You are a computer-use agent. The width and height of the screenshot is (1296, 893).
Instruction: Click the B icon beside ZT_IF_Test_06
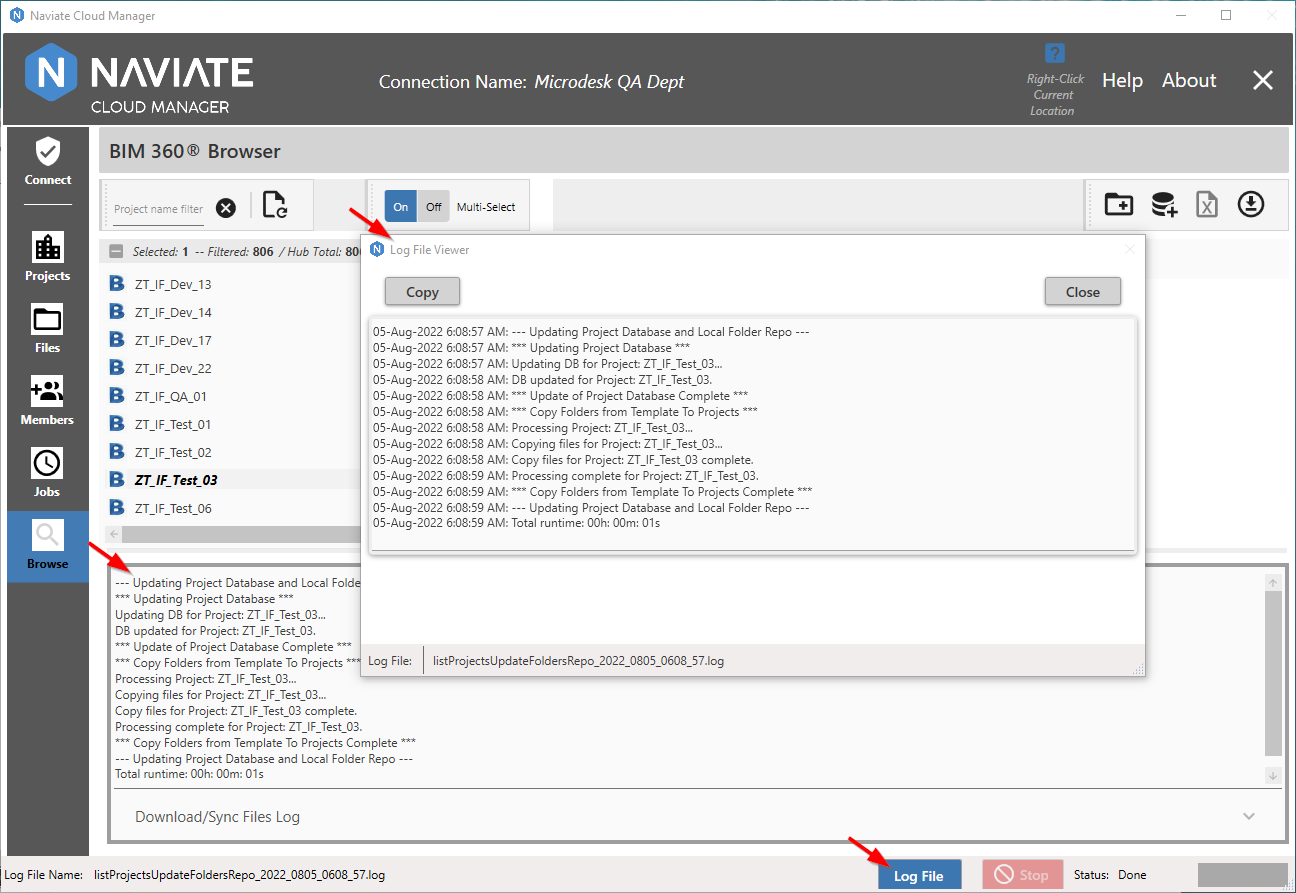click(116, 508)
